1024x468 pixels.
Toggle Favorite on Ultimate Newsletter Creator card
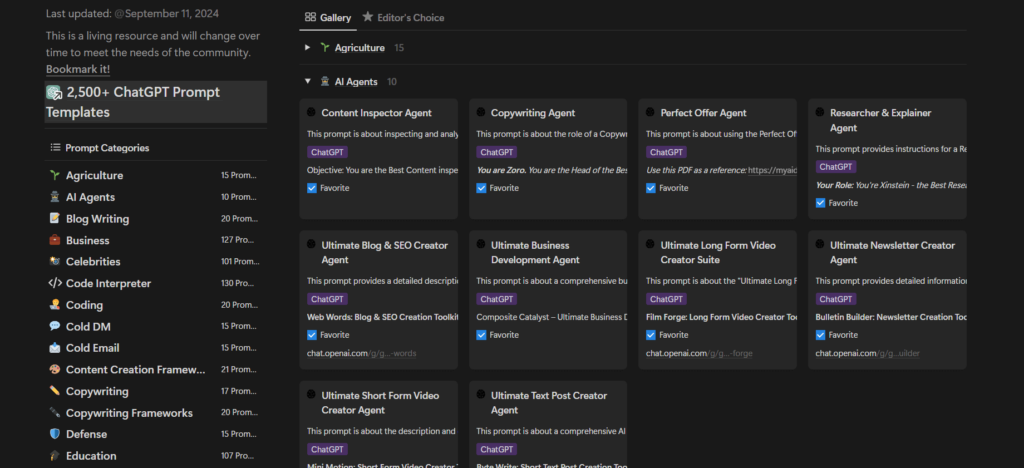(x=821, y=335)
